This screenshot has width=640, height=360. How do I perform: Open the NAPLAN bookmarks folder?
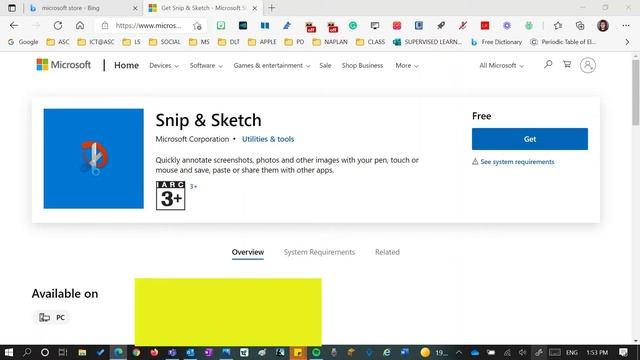tap(330, 42)
